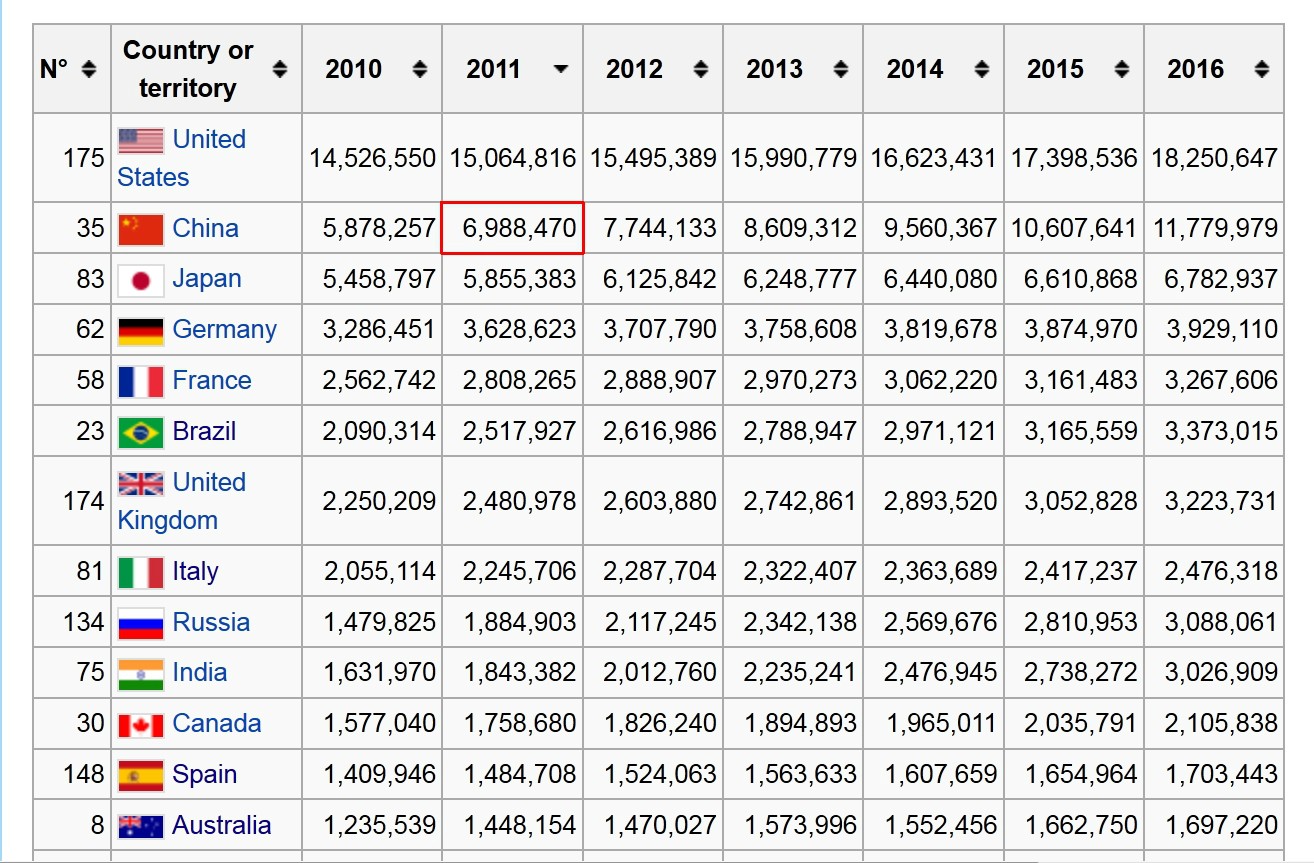Screen dimensions: 1314x863
Task: Click the Canada flag icon
Action: (x=141, y=725)
